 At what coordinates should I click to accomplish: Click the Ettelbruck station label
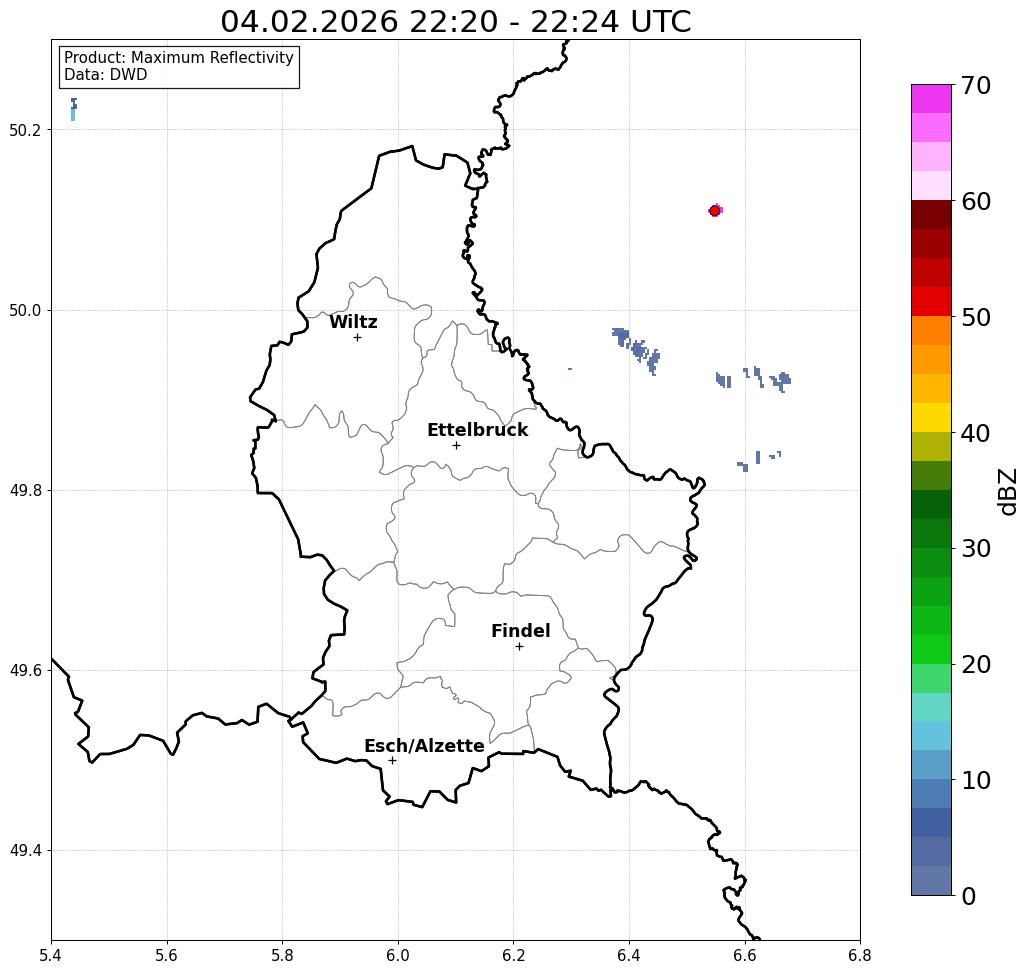tap(478, 430)
